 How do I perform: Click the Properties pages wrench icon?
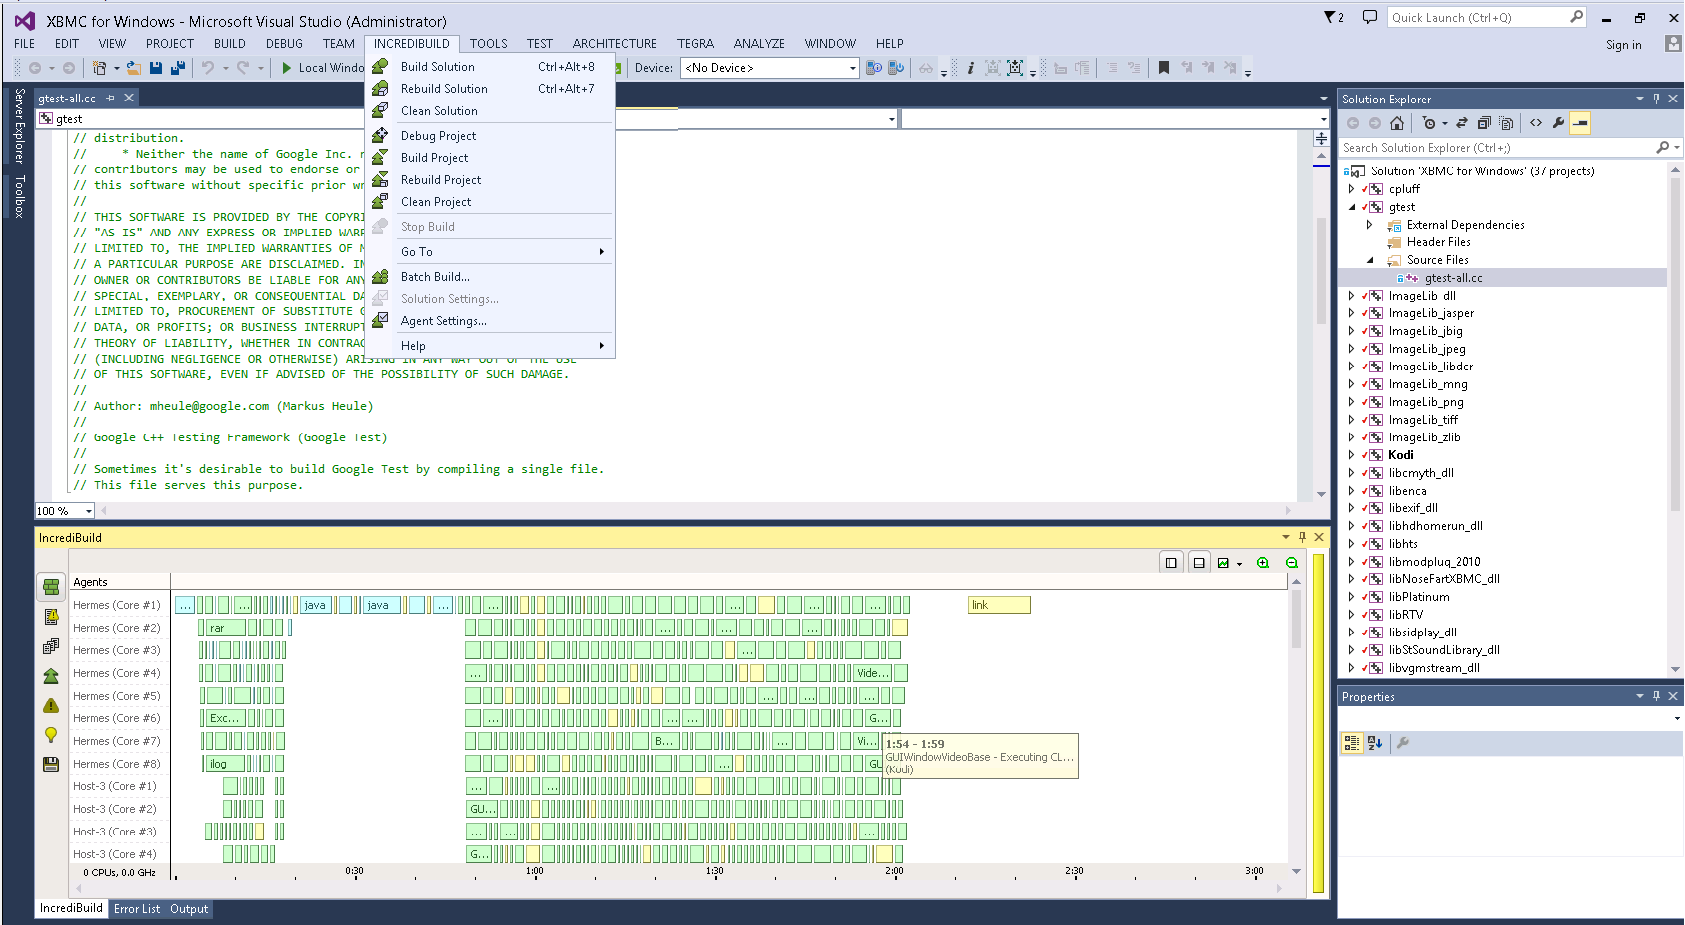1403,743
